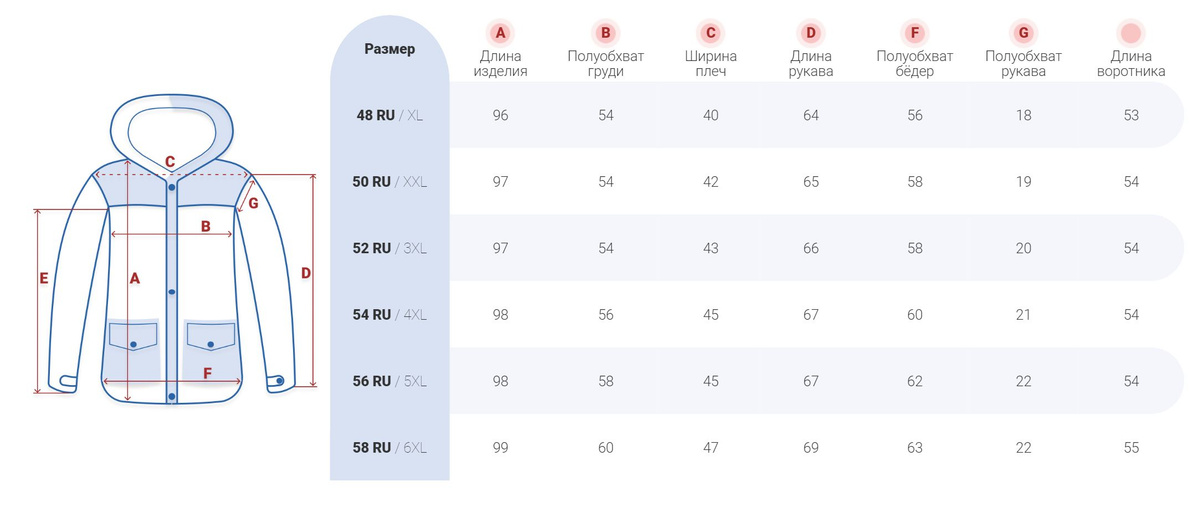Viewport: 1200px width, 512px height.
Task: Click the letter F hip measurement arrow
Action: tap(172, 380)
